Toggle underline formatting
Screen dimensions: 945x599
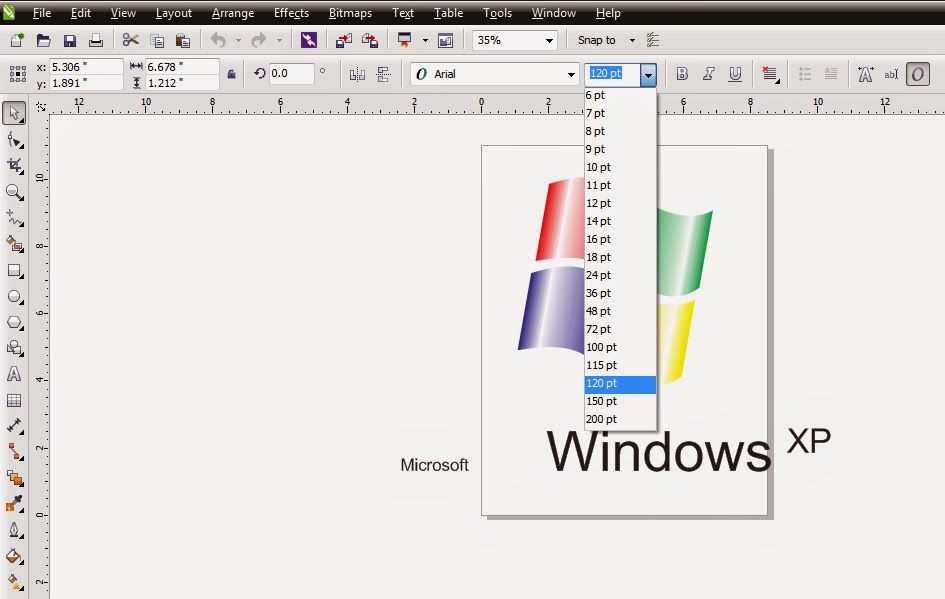737,73
